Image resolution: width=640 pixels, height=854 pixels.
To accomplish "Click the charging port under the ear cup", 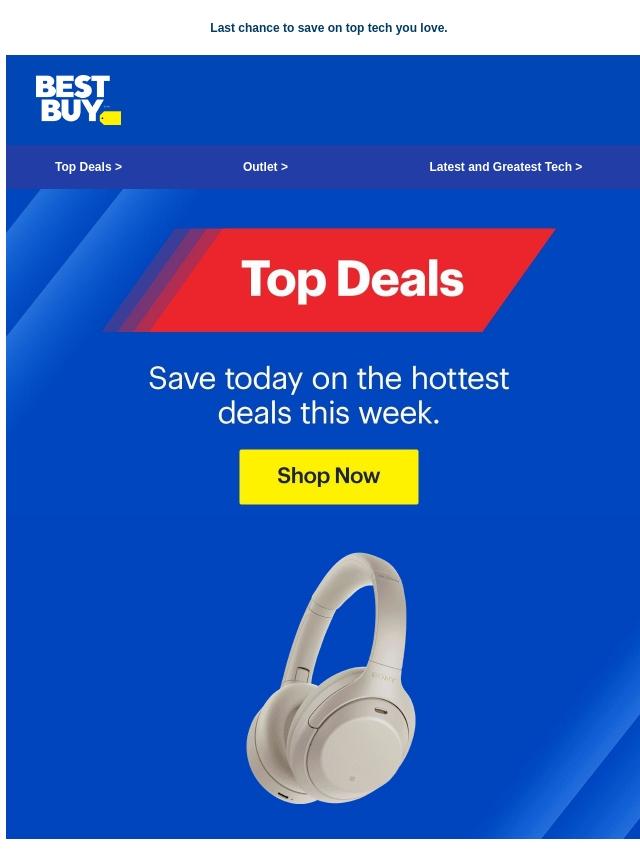I will click(283, 796).
